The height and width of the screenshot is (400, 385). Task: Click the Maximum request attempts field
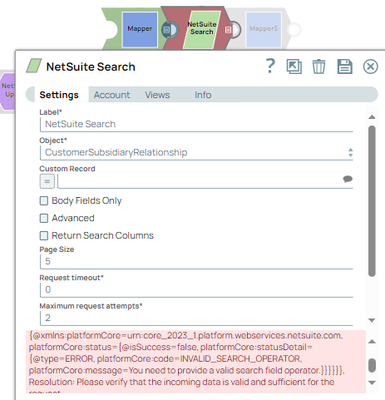coord(196,318)
